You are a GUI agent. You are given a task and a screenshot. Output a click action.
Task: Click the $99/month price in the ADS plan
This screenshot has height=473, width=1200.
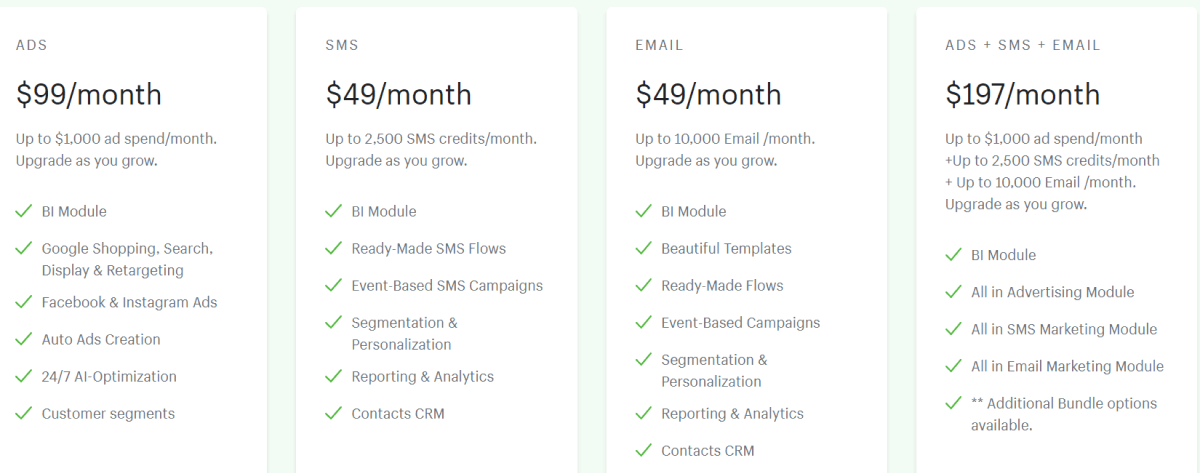(88, 95)
